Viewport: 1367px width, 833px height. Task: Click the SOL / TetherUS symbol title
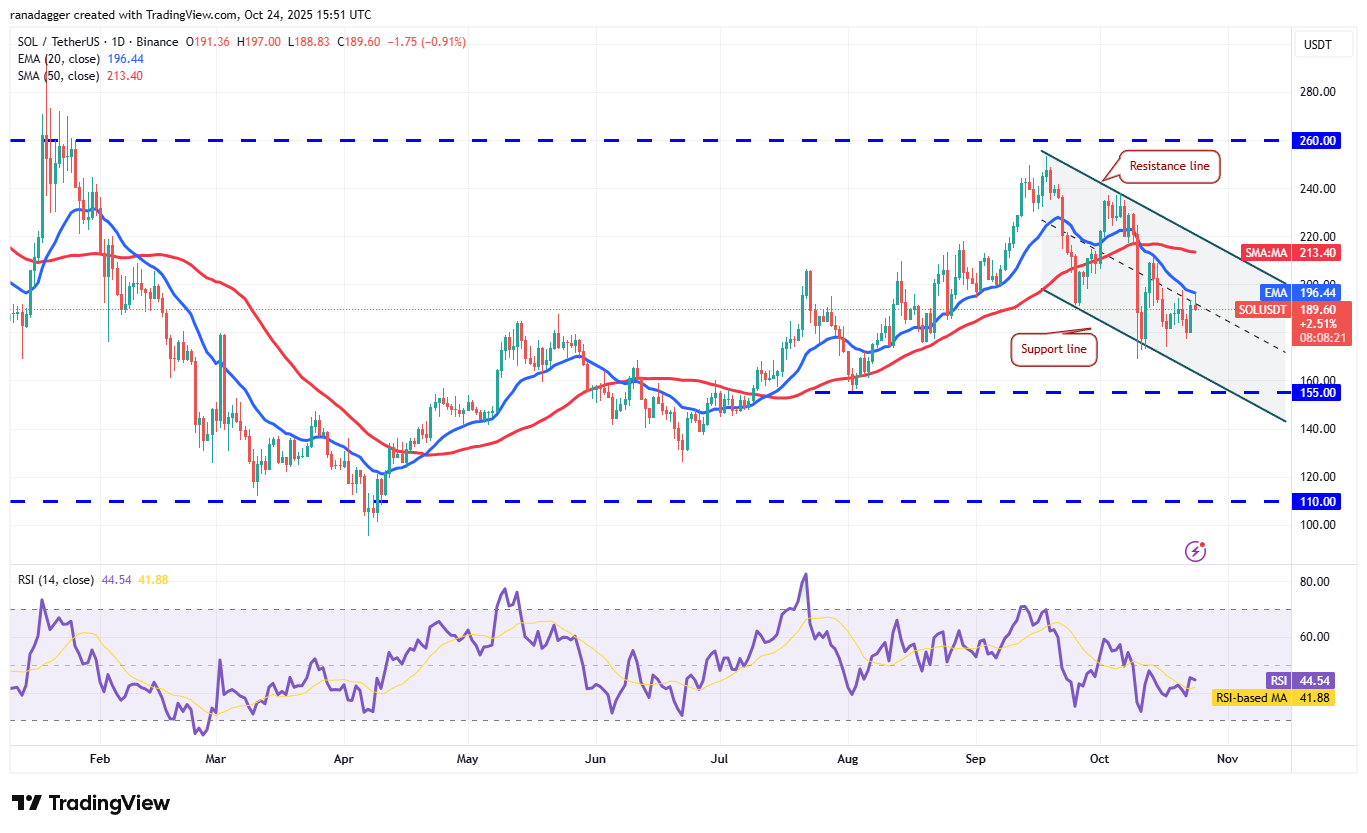(60, 42)
